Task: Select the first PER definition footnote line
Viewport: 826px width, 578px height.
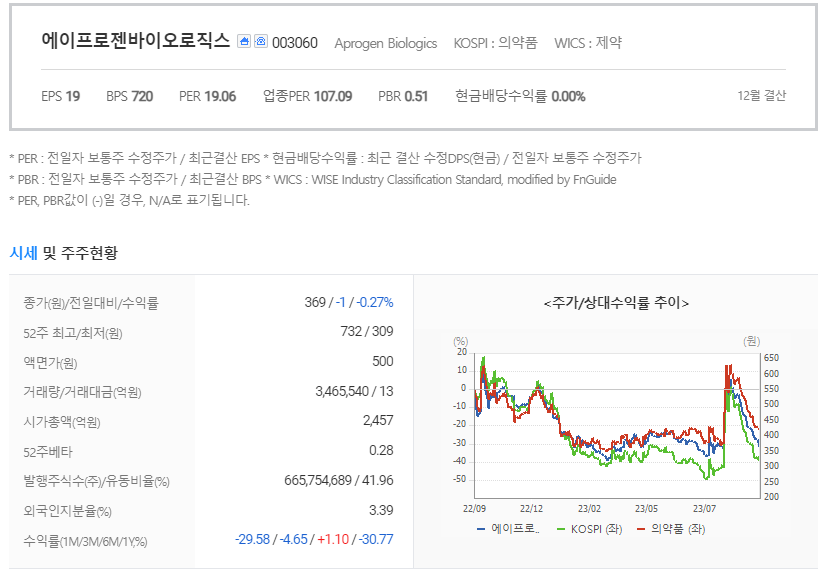Action: [325, 158]
